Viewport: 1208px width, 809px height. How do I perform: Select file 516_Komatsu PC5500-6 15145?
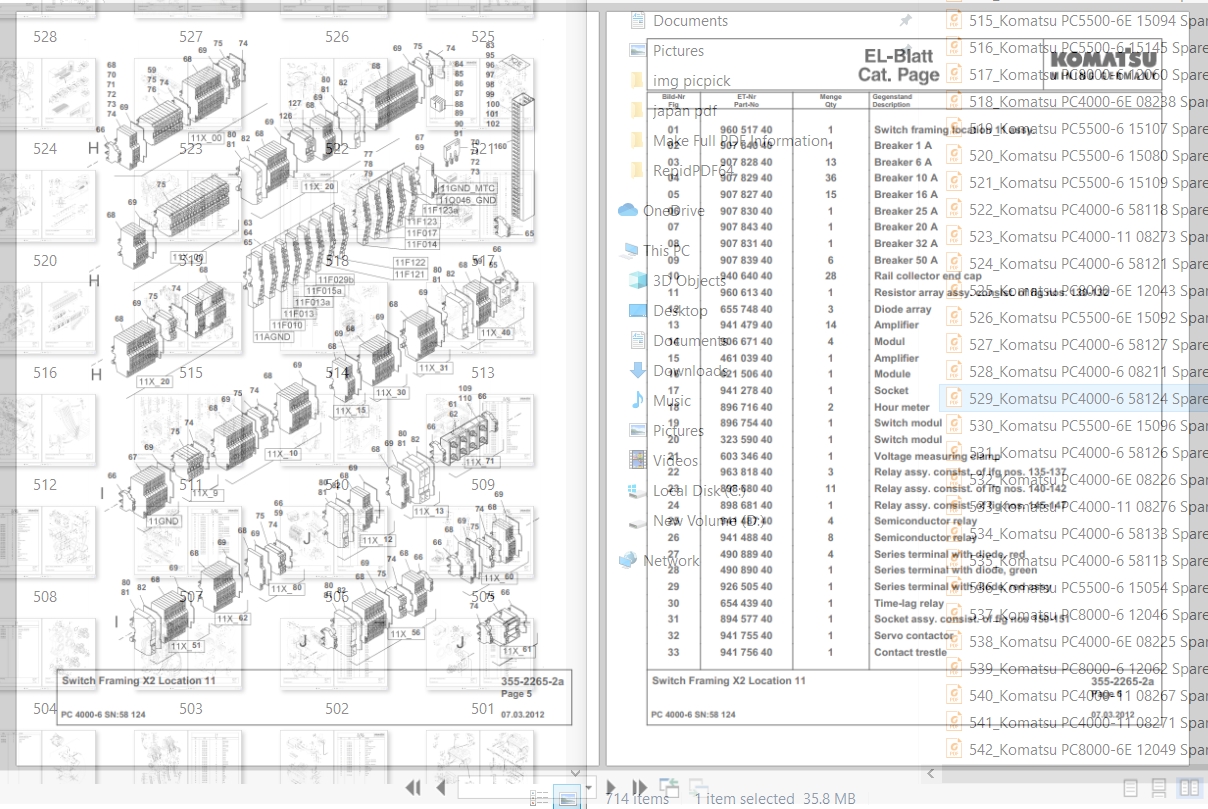tap(1088, 47)
